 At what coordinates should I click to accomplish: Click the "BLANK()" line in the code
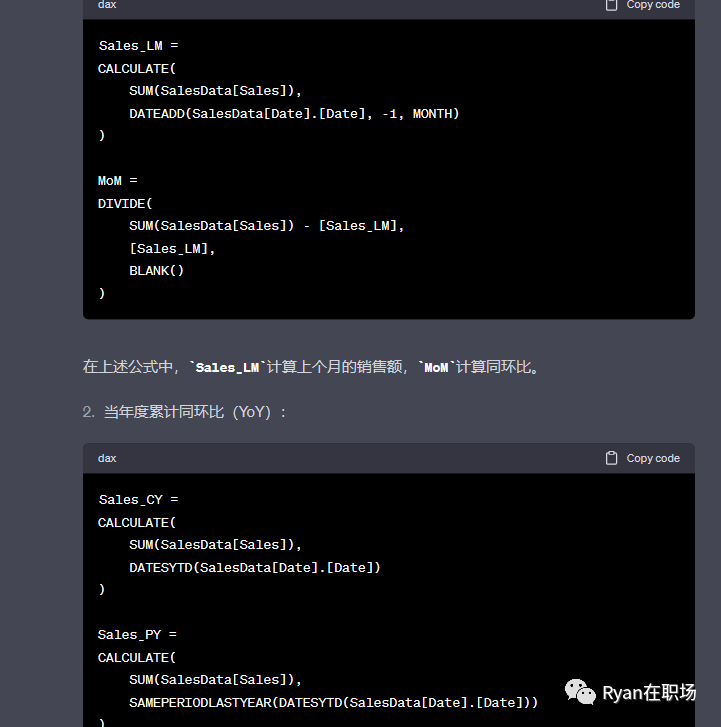(x=157, y=270)
